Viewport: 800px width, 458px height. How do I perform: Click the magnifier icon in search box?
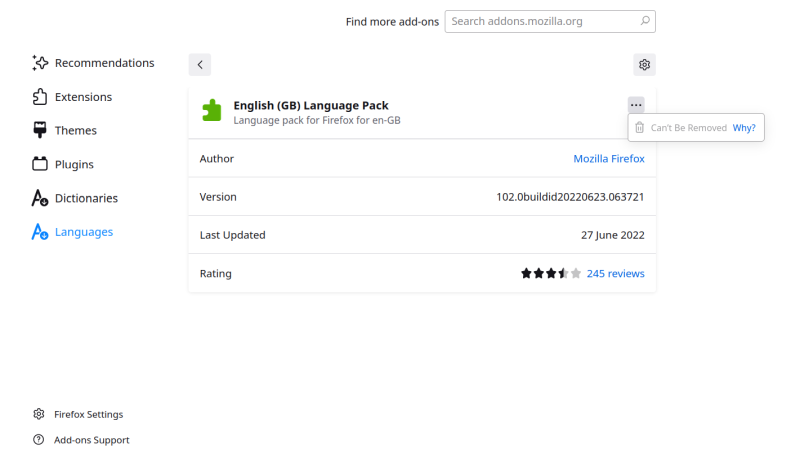645,21
